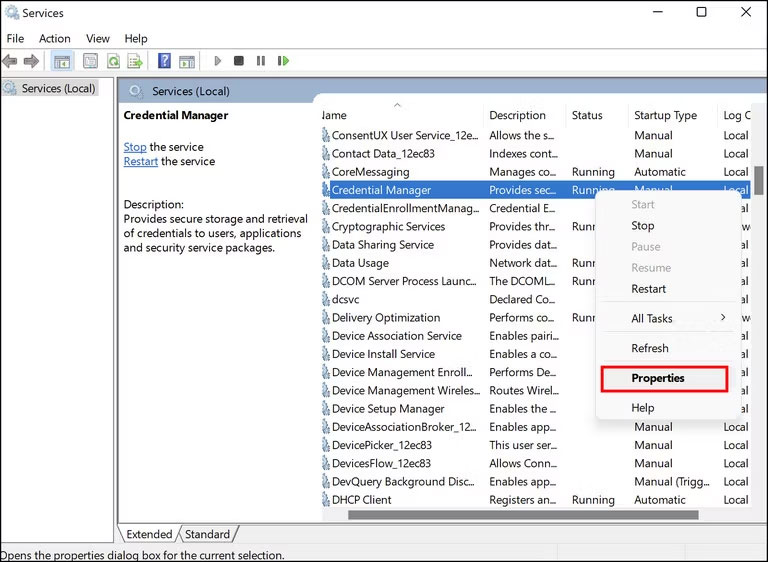This screenshot has height=562, width=768.
Task: Click the Stop the service link
Action: click(x=135, y=147)
